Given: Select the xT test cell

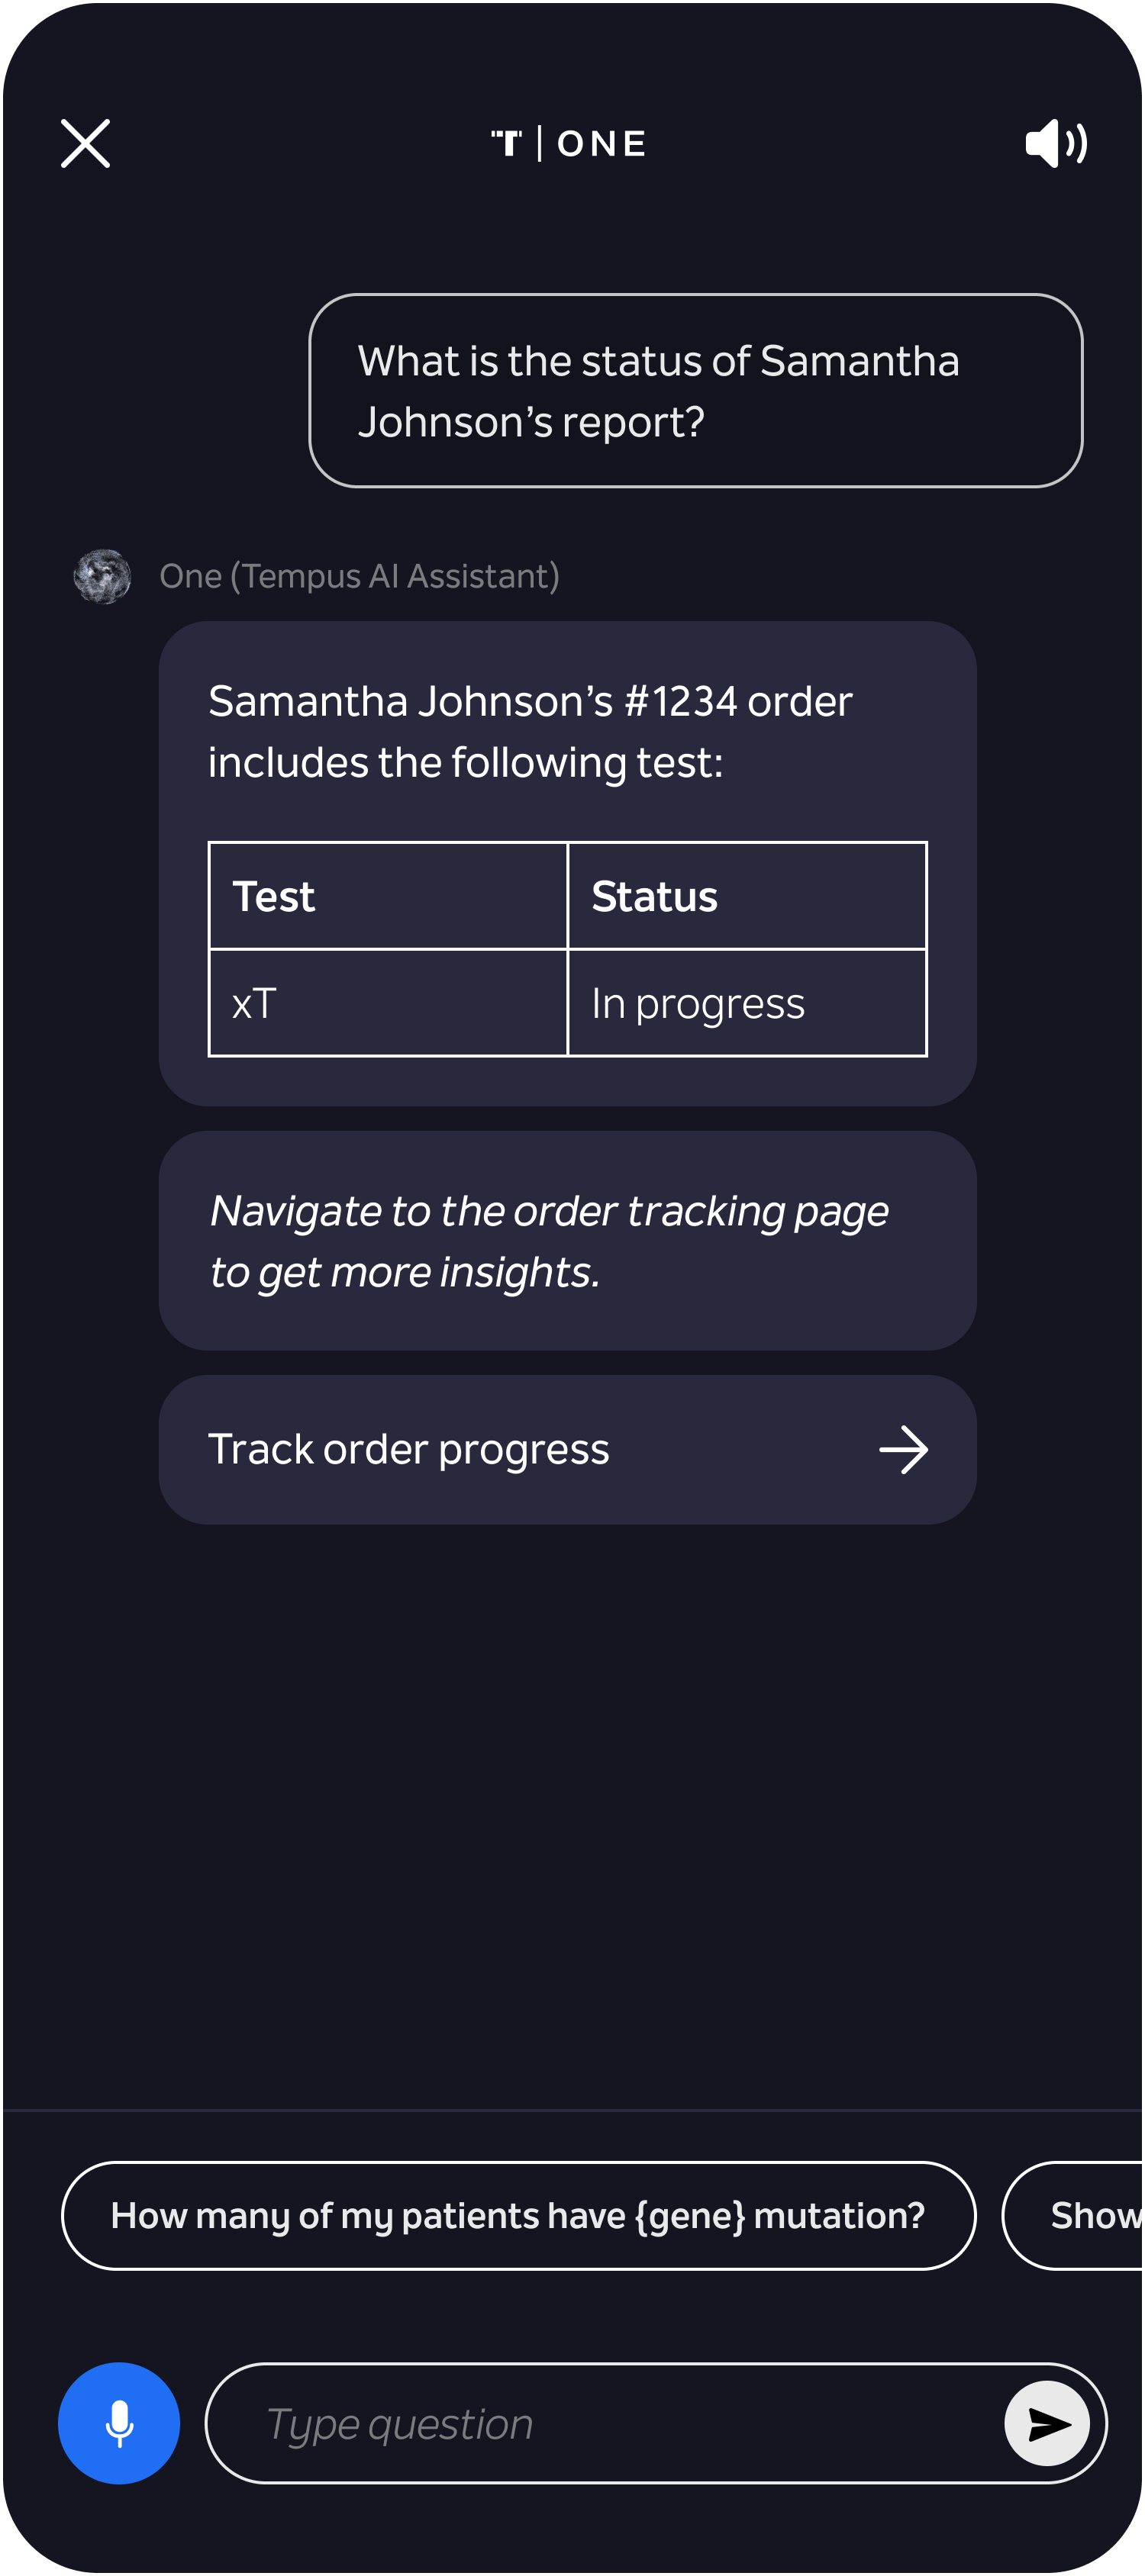Looking at the screenshot, I should pyautogui.click(x=388, y=1003).
